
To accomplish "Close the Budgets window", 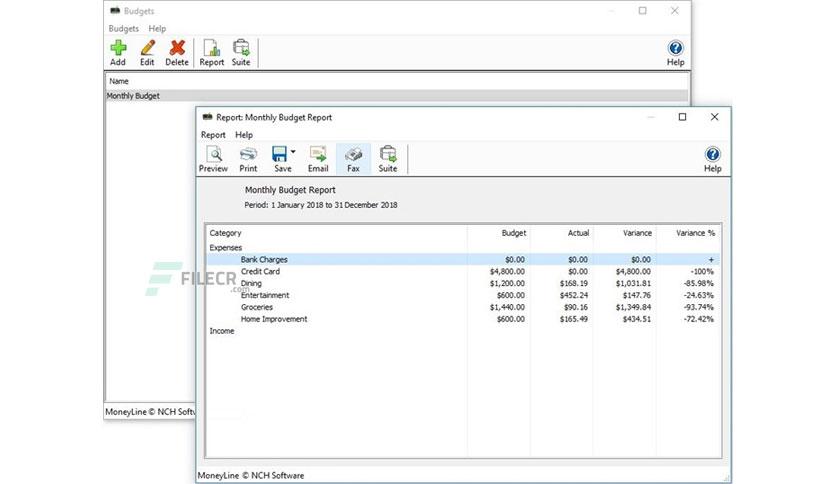I will coord(674,11).
